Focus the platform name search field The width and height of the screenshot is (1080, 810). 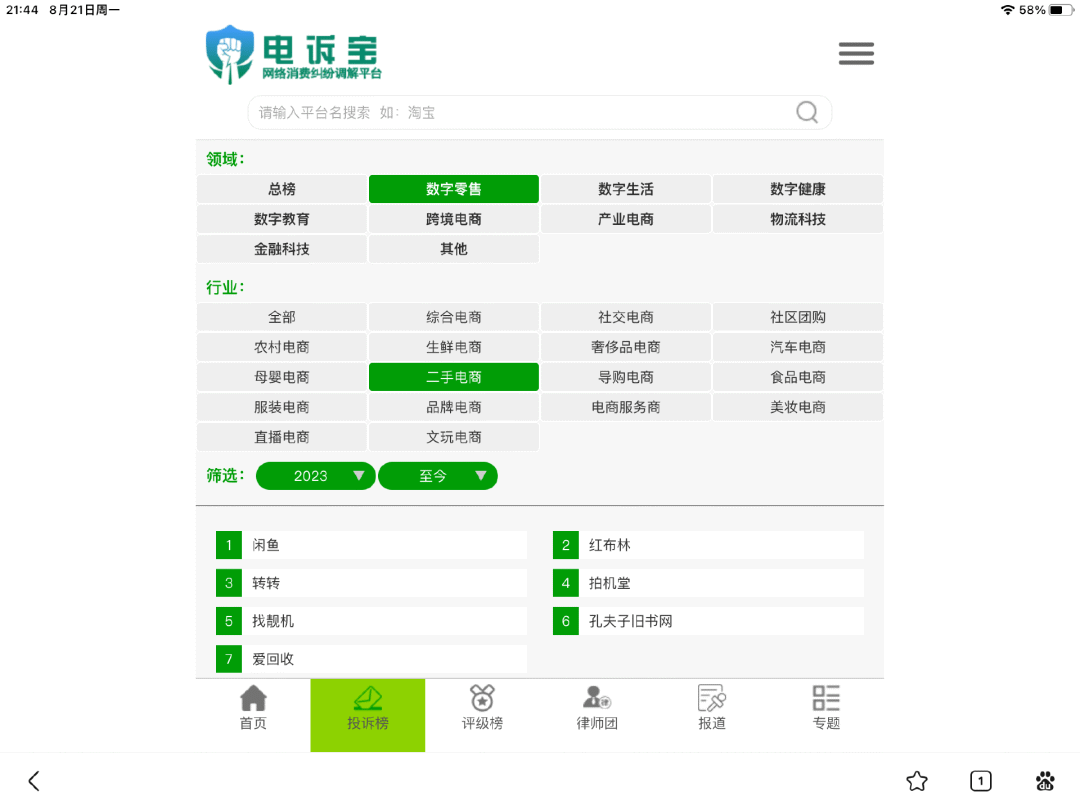[x=539, y=112]
